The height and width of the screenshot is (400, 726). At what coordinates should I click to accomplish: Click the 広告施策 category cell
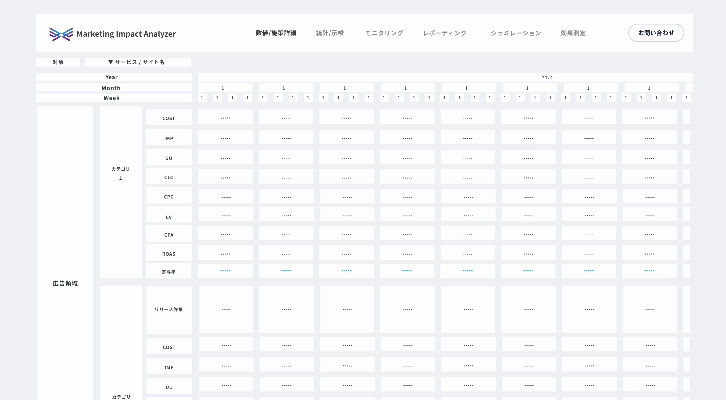coord(65,283)
